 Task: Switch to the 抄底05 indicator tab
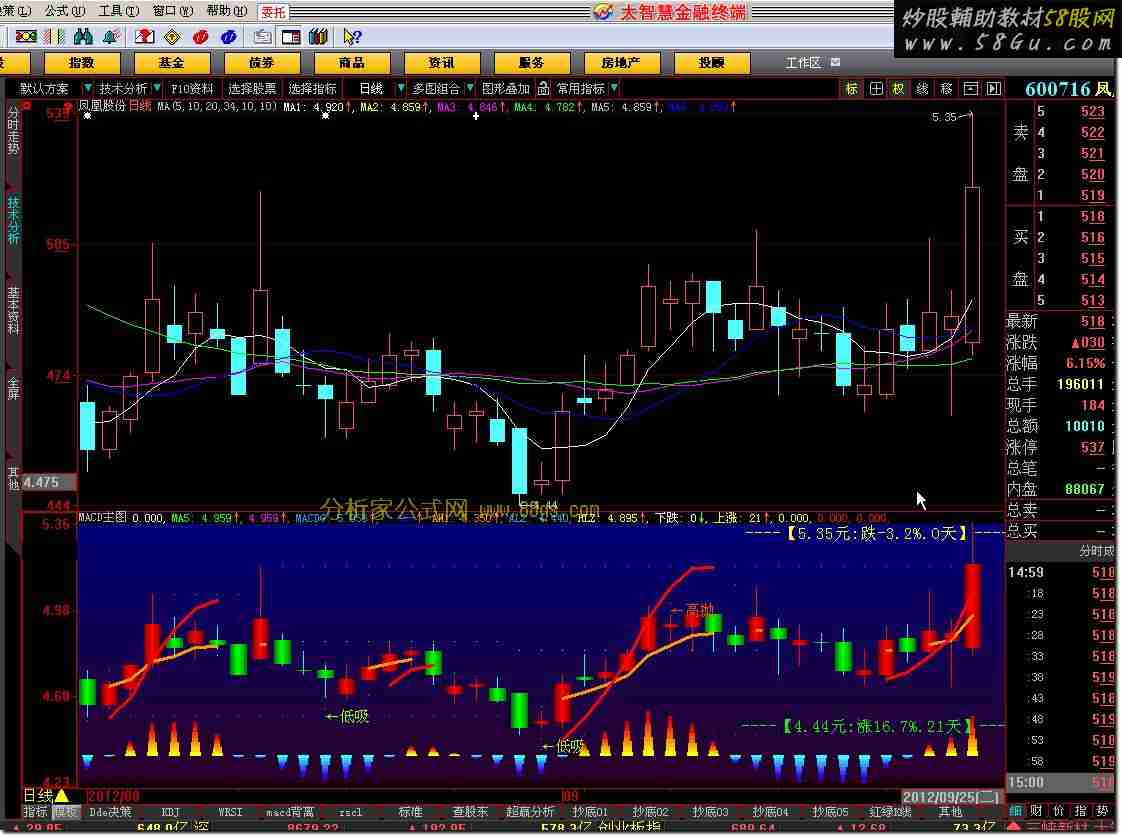[x=830, y=812]
